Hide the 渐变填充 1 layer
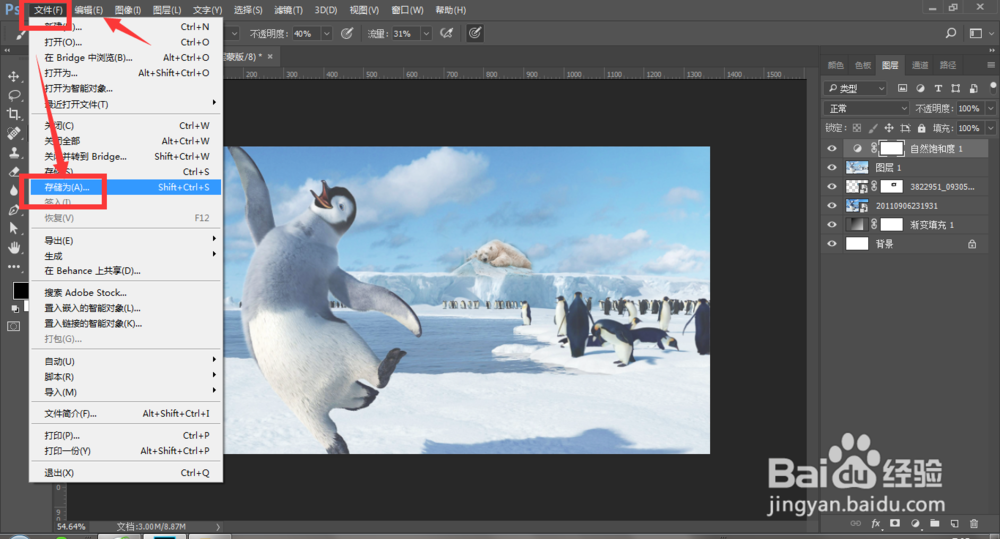1000x539 pixels. coord(832,225)
